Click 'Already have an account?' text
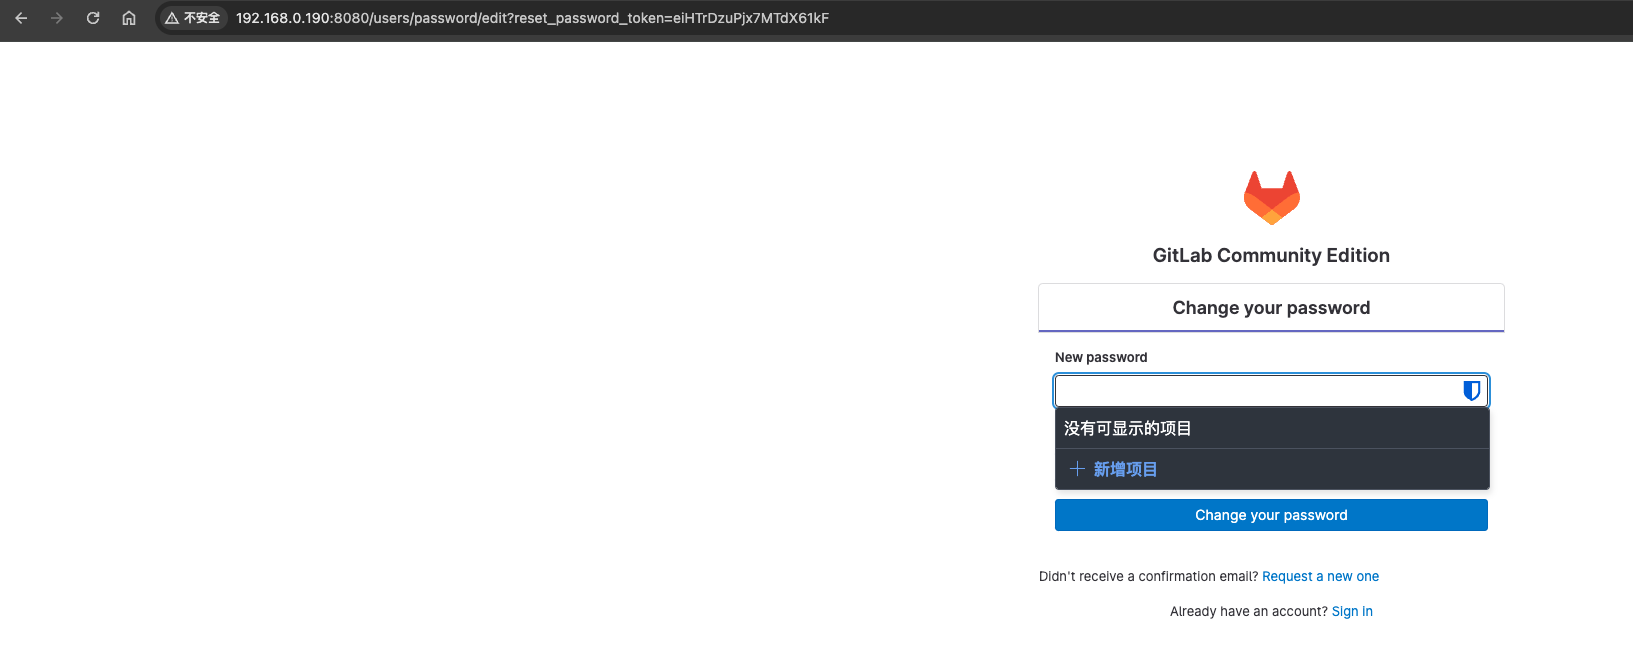 1249,611
